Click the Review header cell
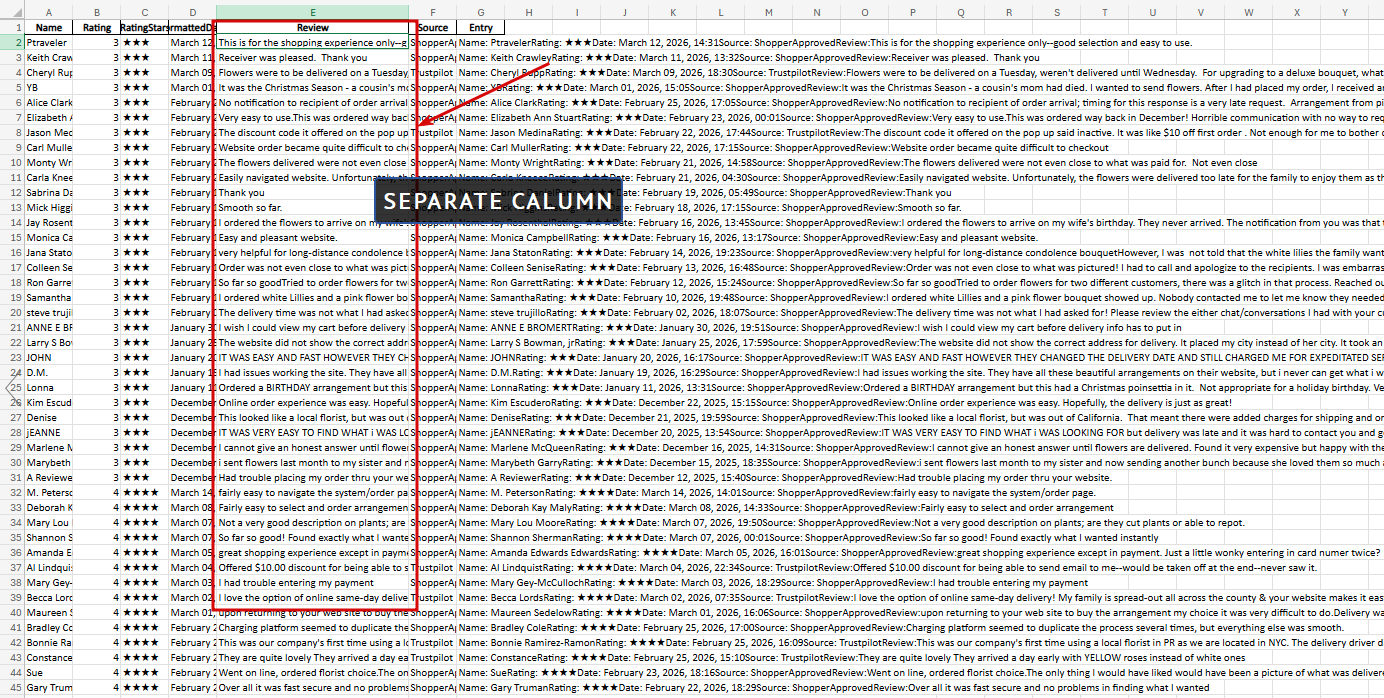This screenshot has width=1384, height=698. pyautogui.click(x=312, y=27)
